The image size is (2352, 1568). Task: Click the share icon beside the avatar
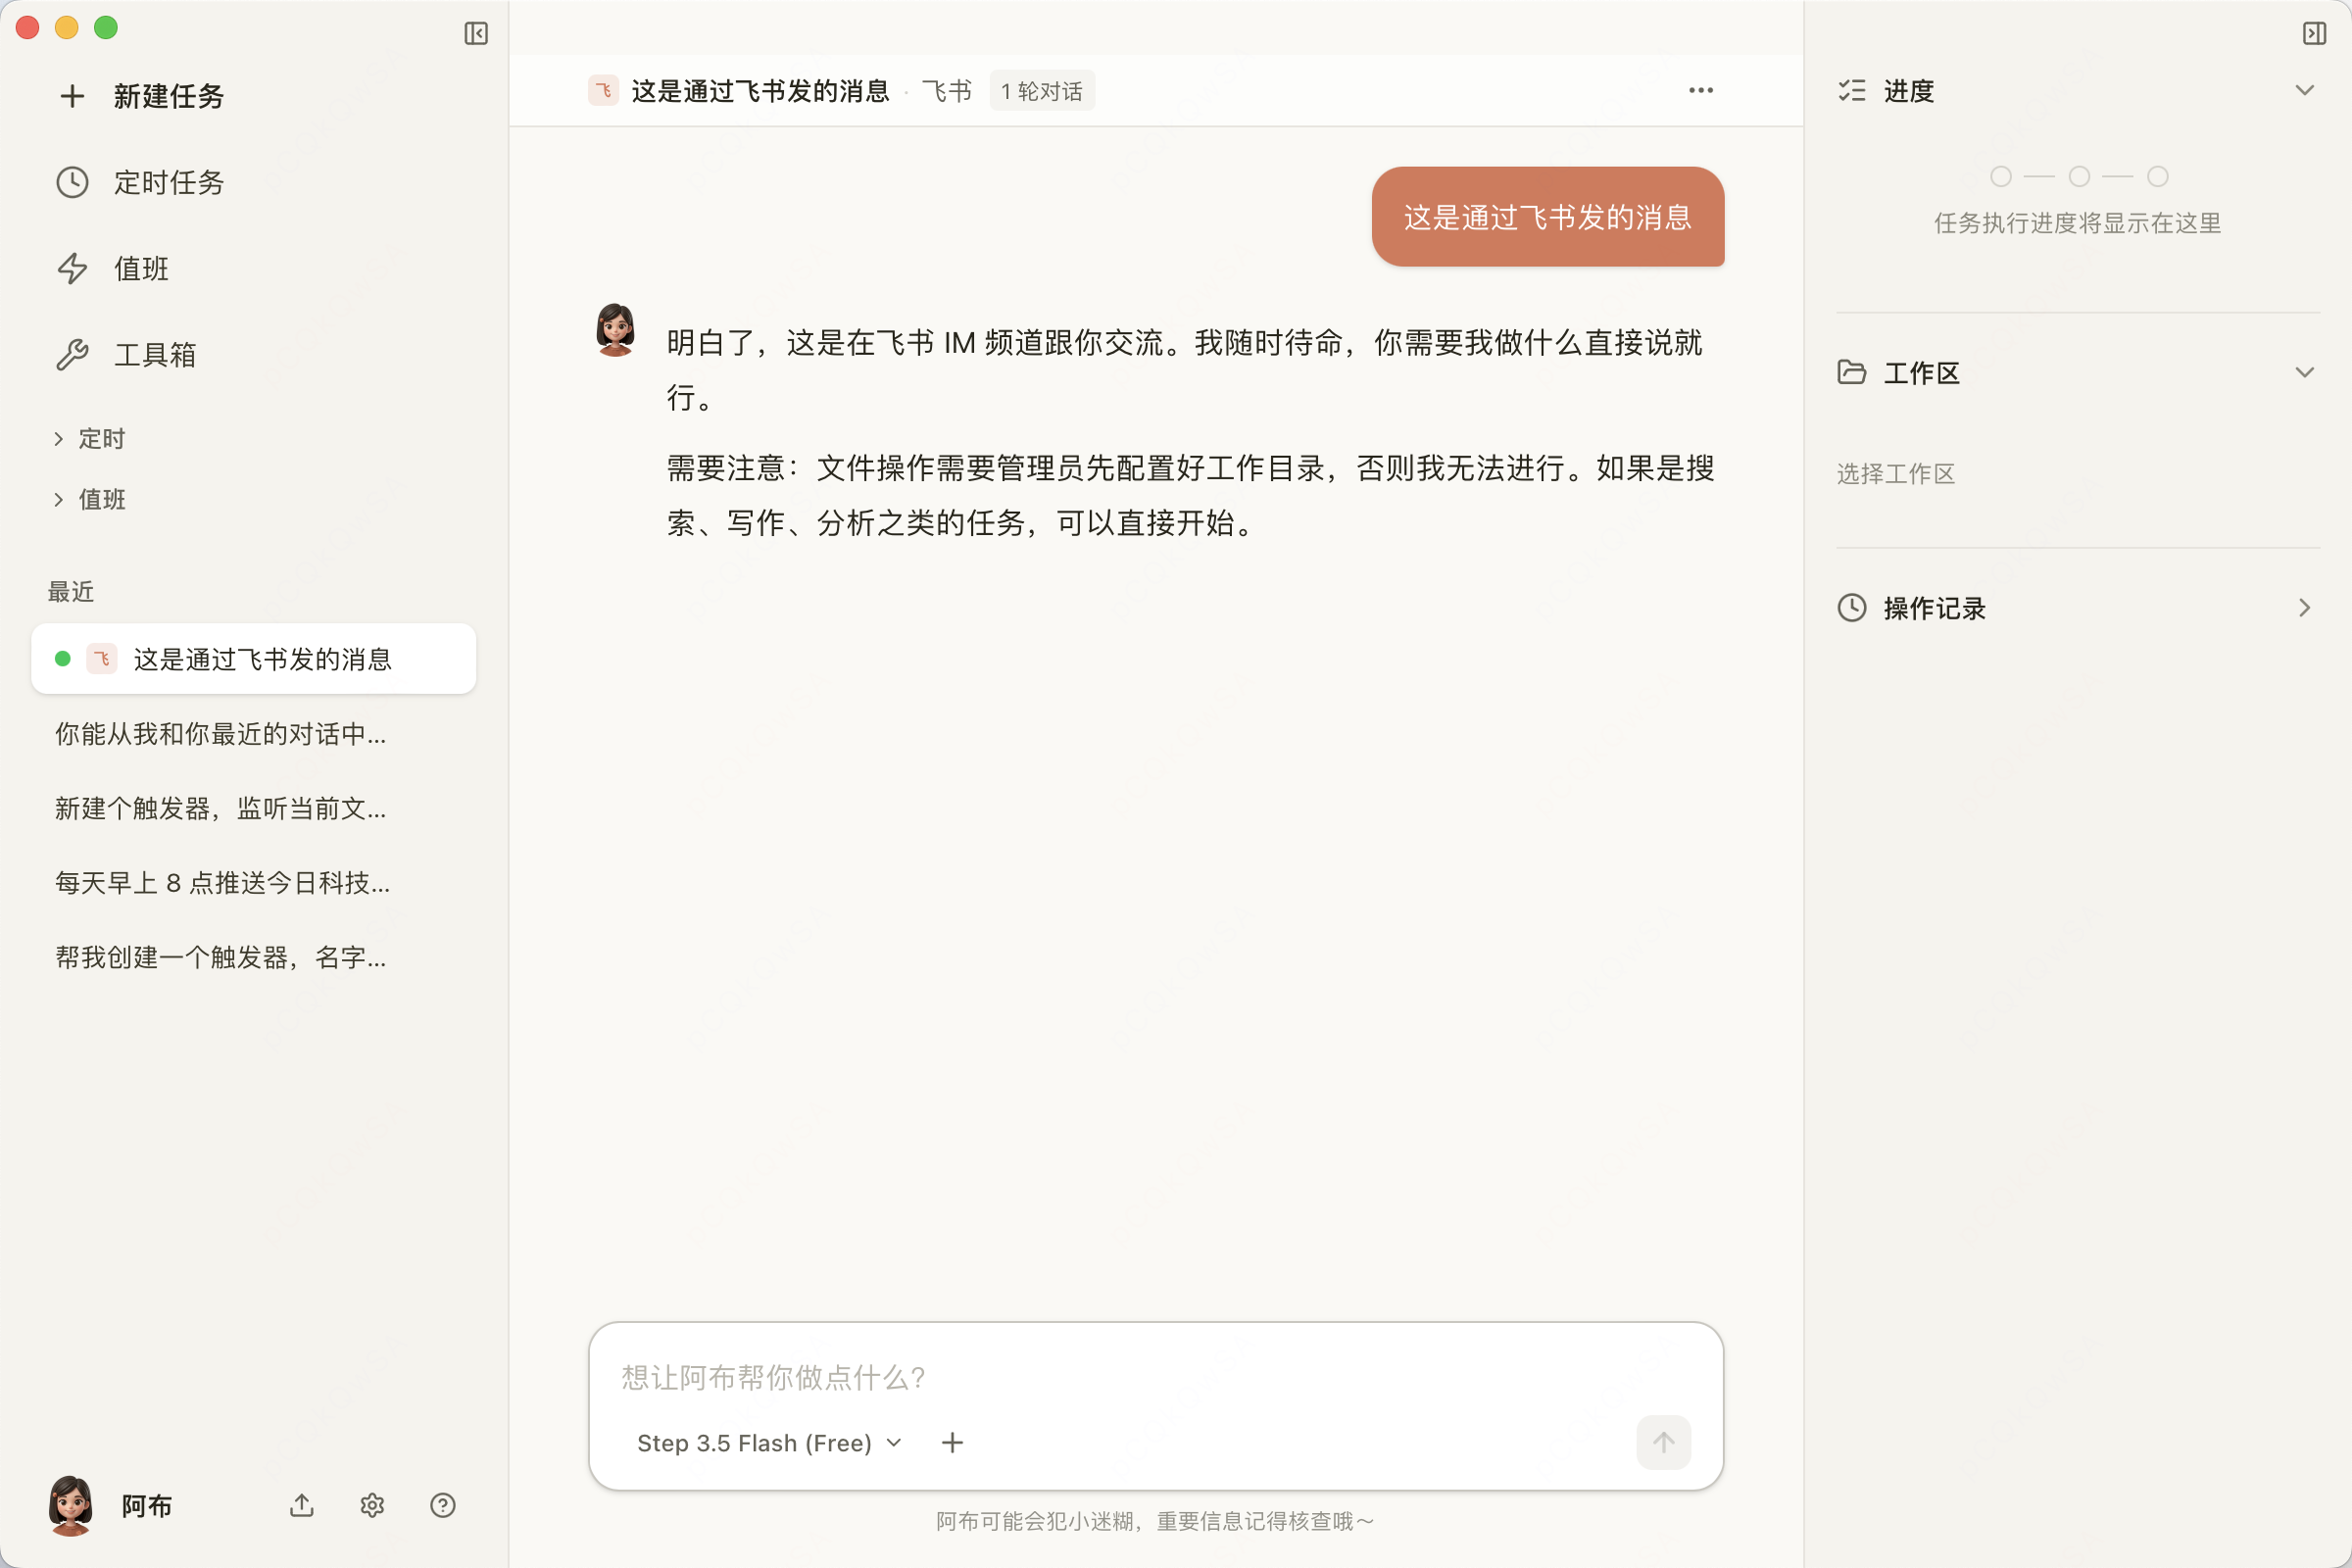301,1505
